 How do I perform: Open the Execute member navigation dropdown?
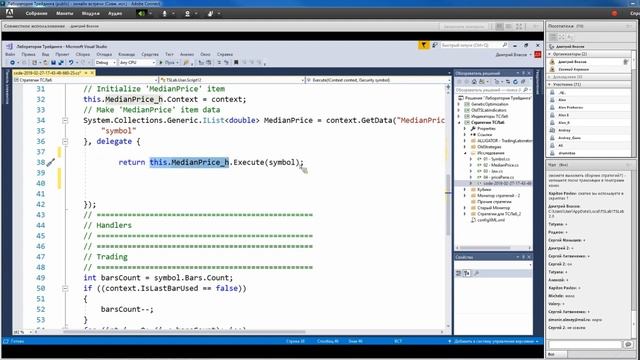click(x=377, y=80)
